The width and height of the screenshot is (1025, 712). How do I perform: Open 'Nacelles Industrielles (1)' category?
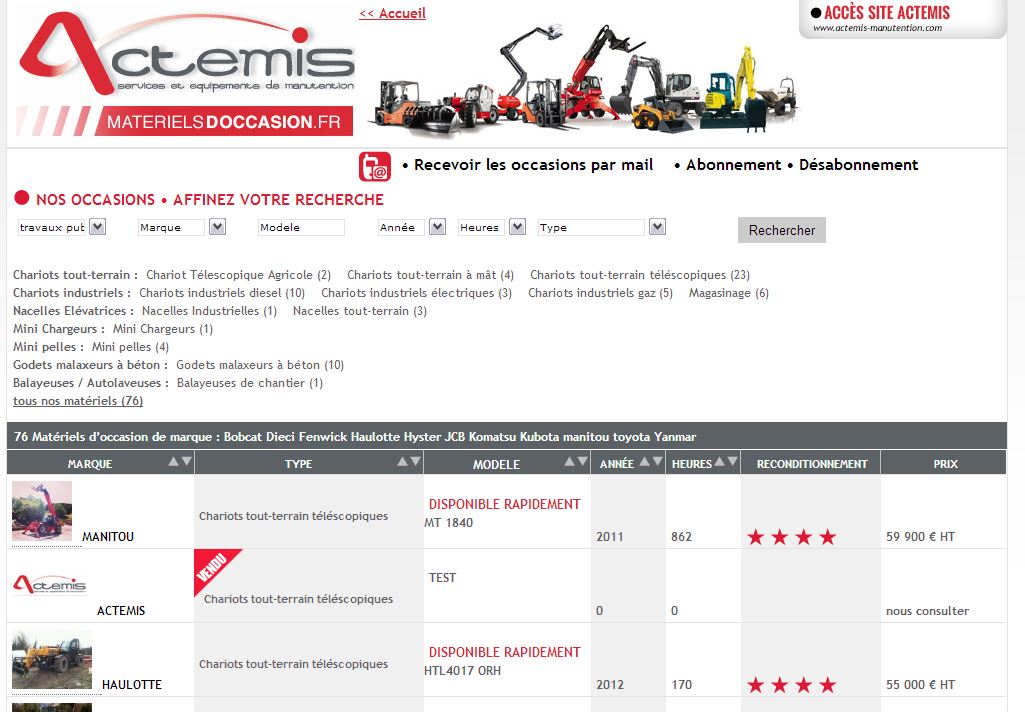coord(209,311)
